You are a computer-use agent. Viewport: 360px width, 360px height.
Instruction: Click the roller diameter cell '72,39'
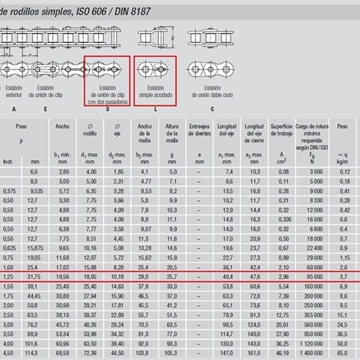coord(91,353)
